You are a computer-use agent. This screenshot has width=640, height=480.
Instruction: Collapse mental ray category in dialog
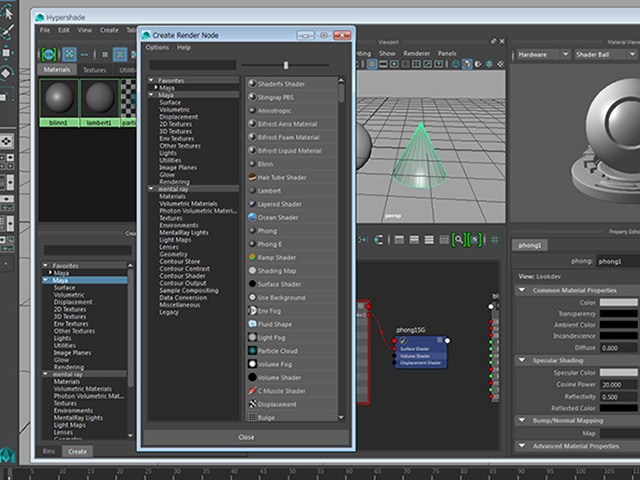pos(151,189)
